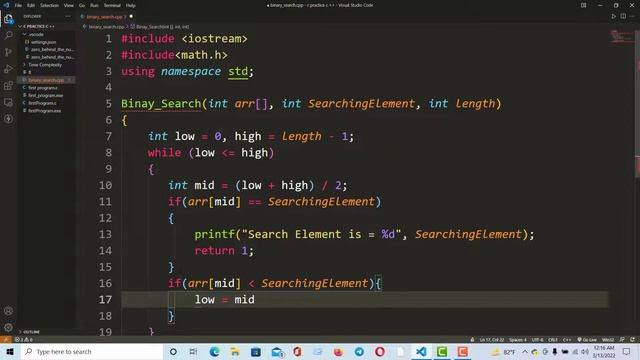Open the View menu

coord(69,5)
